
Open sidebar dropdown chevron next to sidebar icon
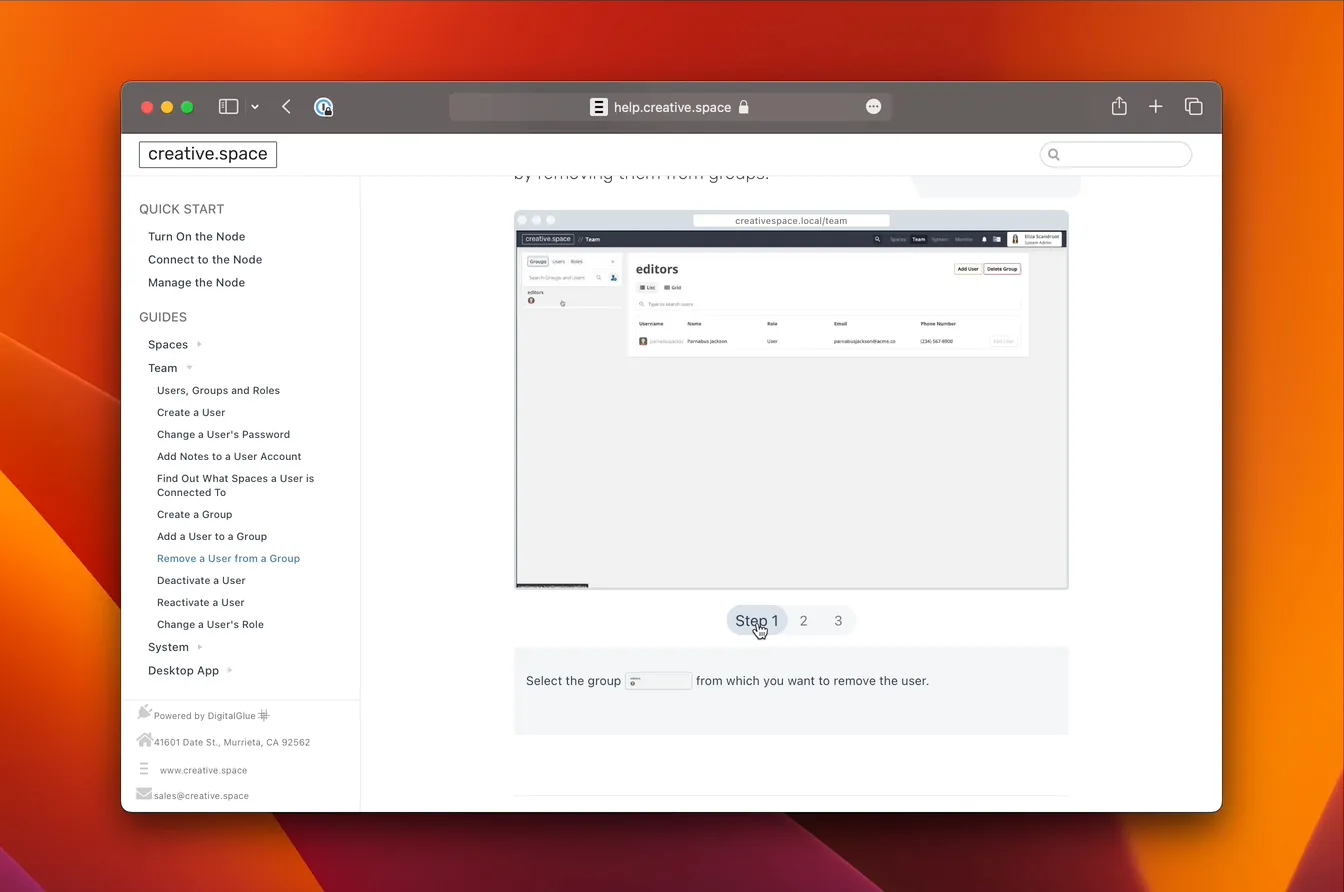(255, 107)
